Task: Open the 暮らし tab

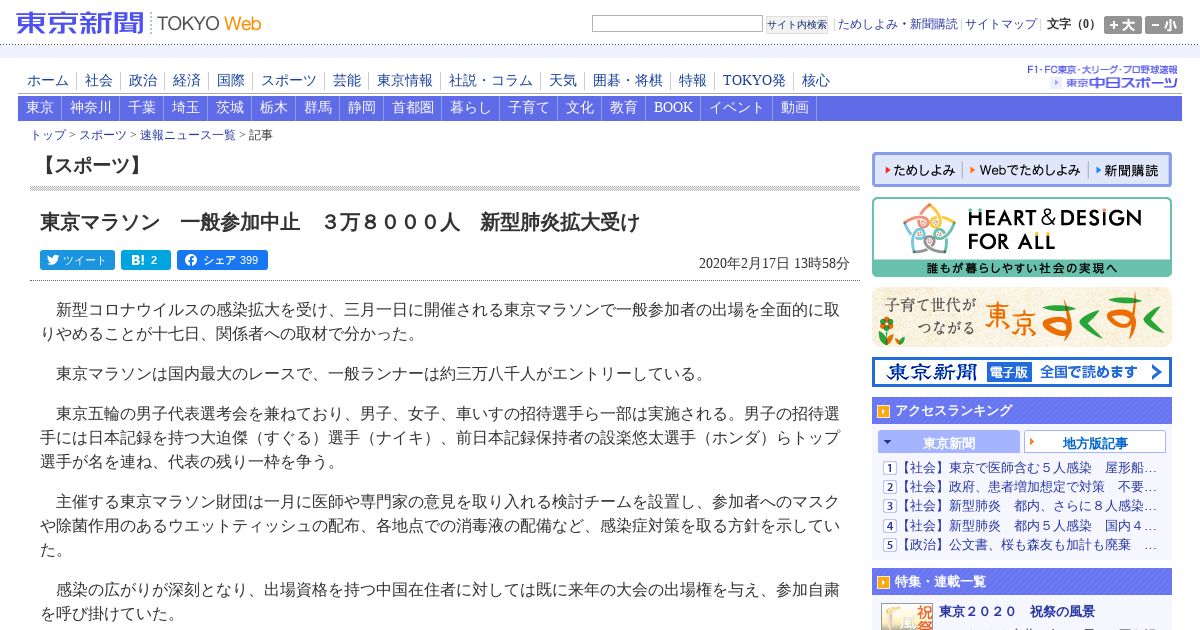Action: 471,108
